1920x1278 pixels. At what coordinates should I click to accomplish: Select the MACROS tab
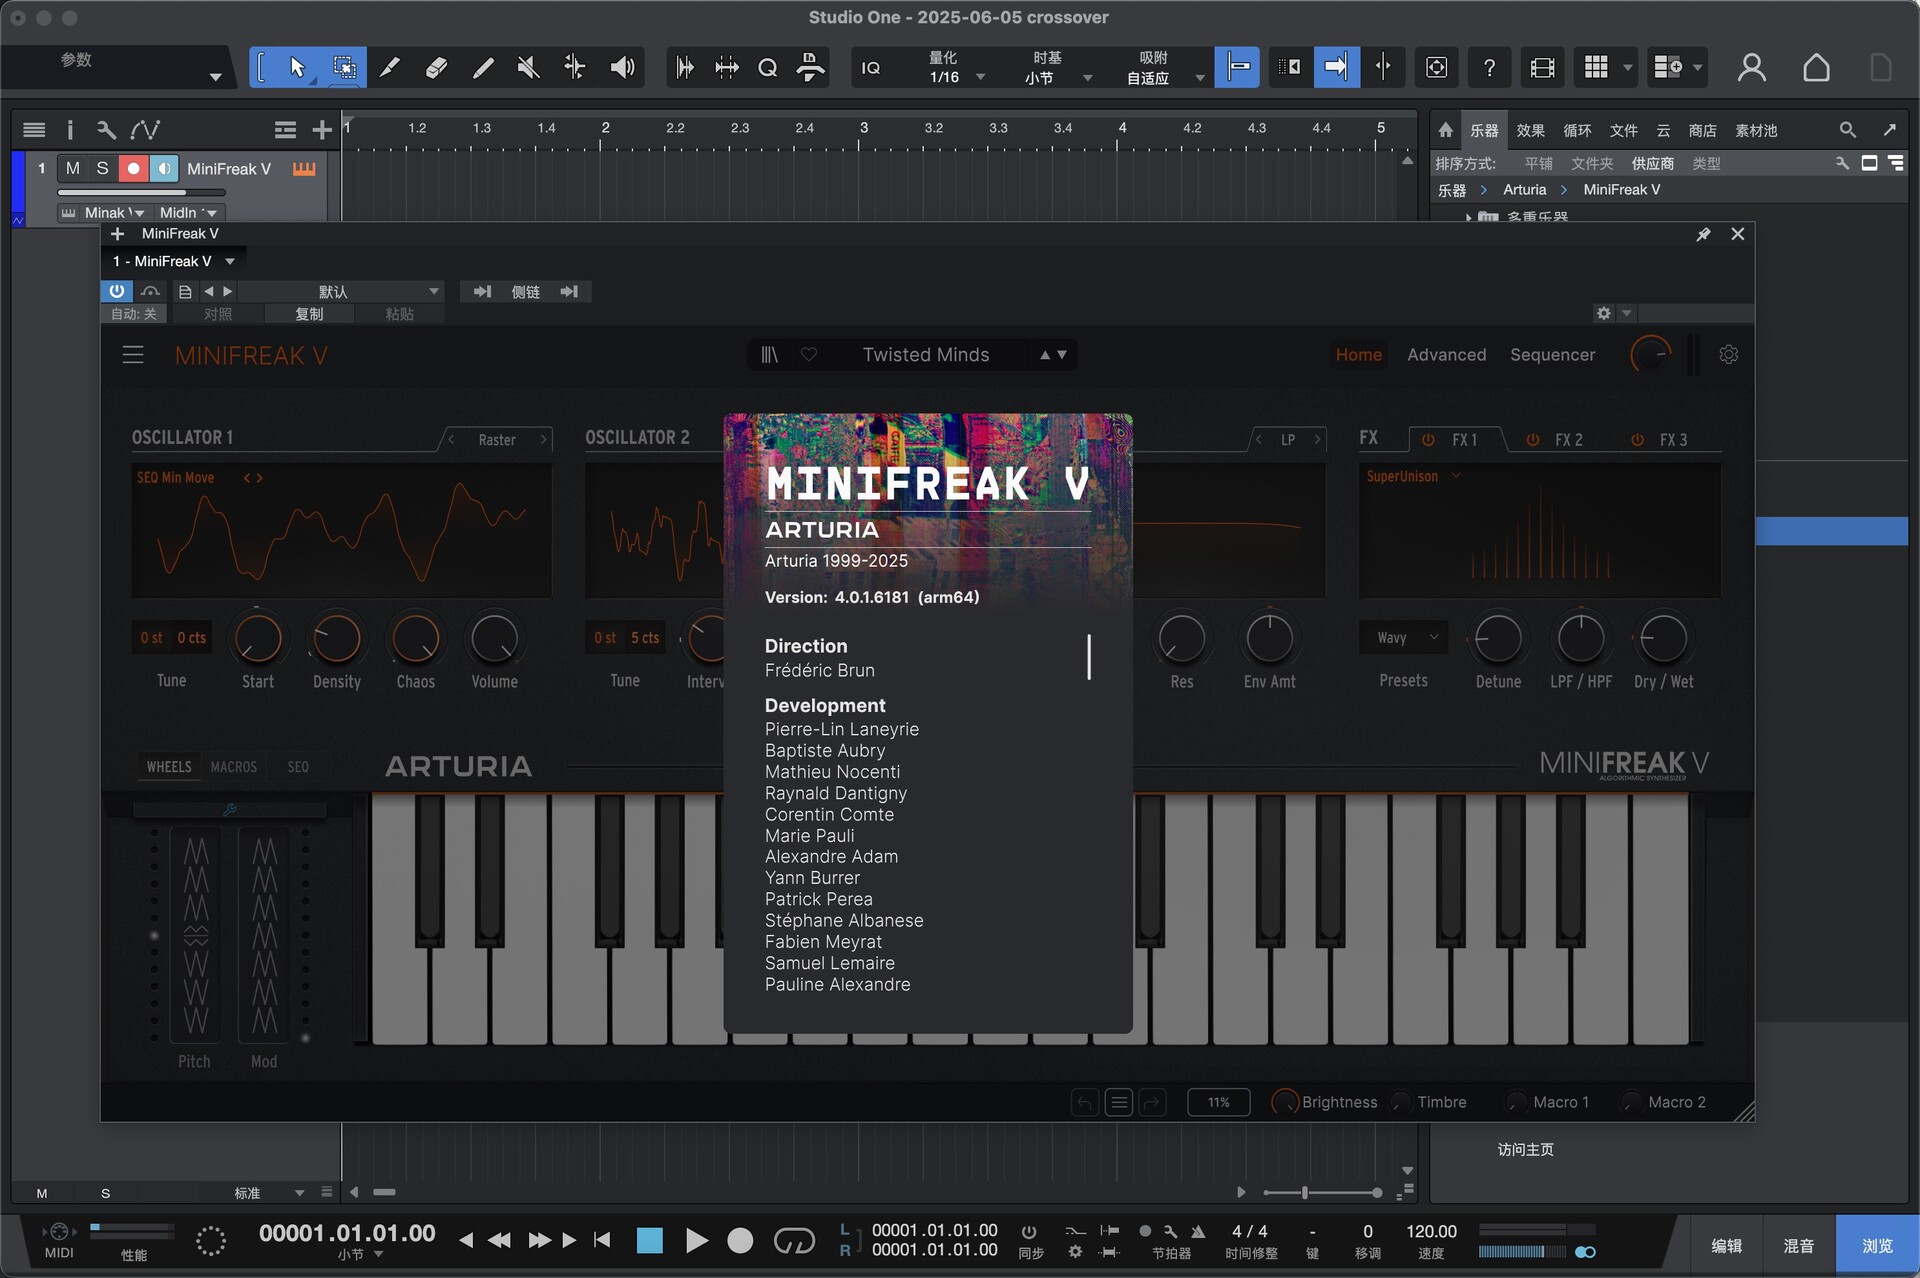(x=233, y=767)
